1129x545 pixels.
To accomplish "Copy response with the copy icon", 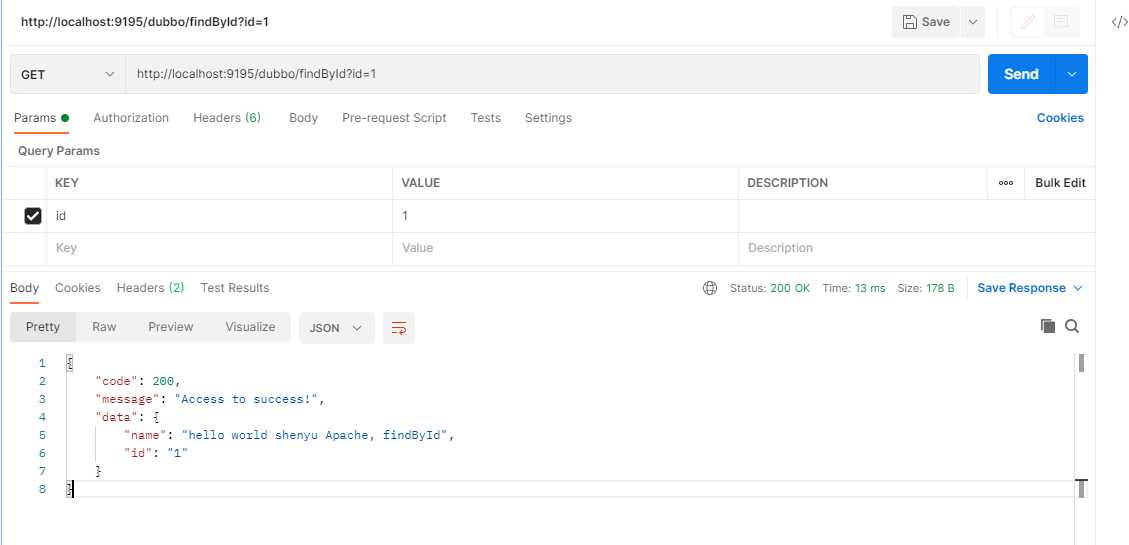I will [1048, 326].
